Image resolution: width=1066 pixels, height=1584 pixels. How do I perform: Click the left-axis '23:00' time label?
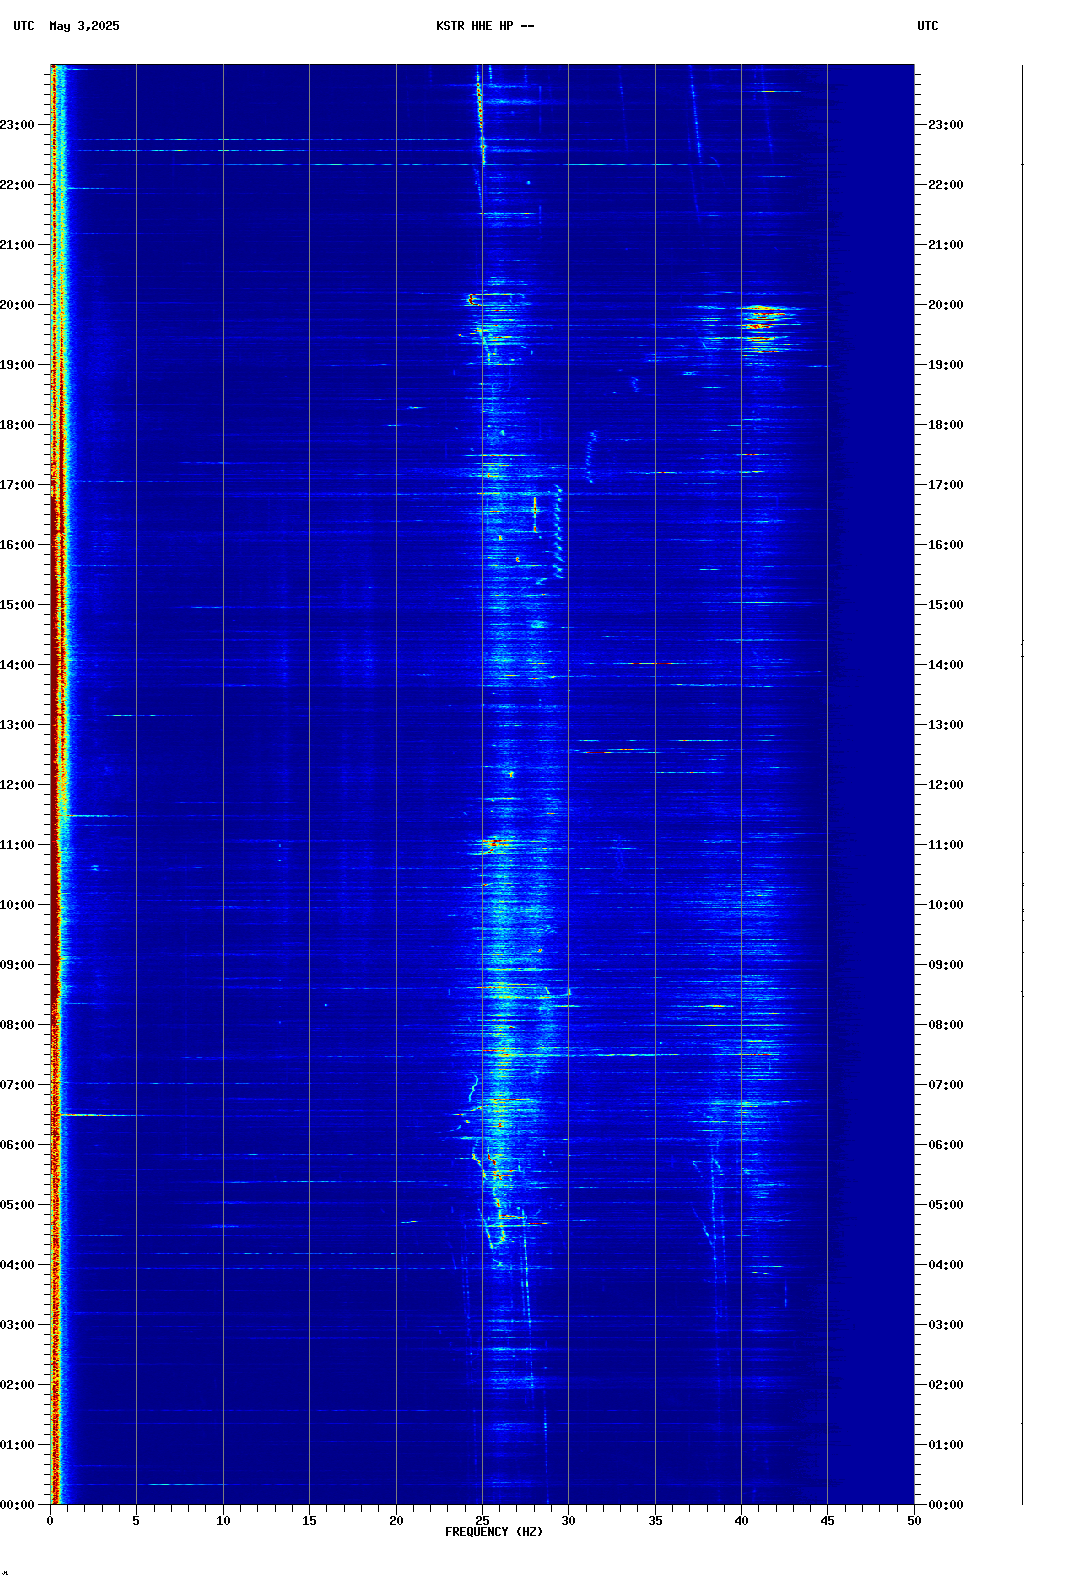17,125
